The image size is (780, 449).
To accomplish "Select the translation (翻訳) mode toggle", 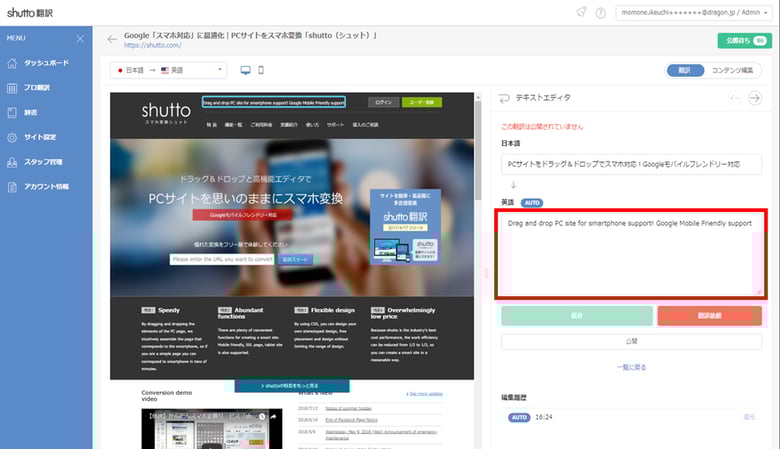I will (685, 70).
